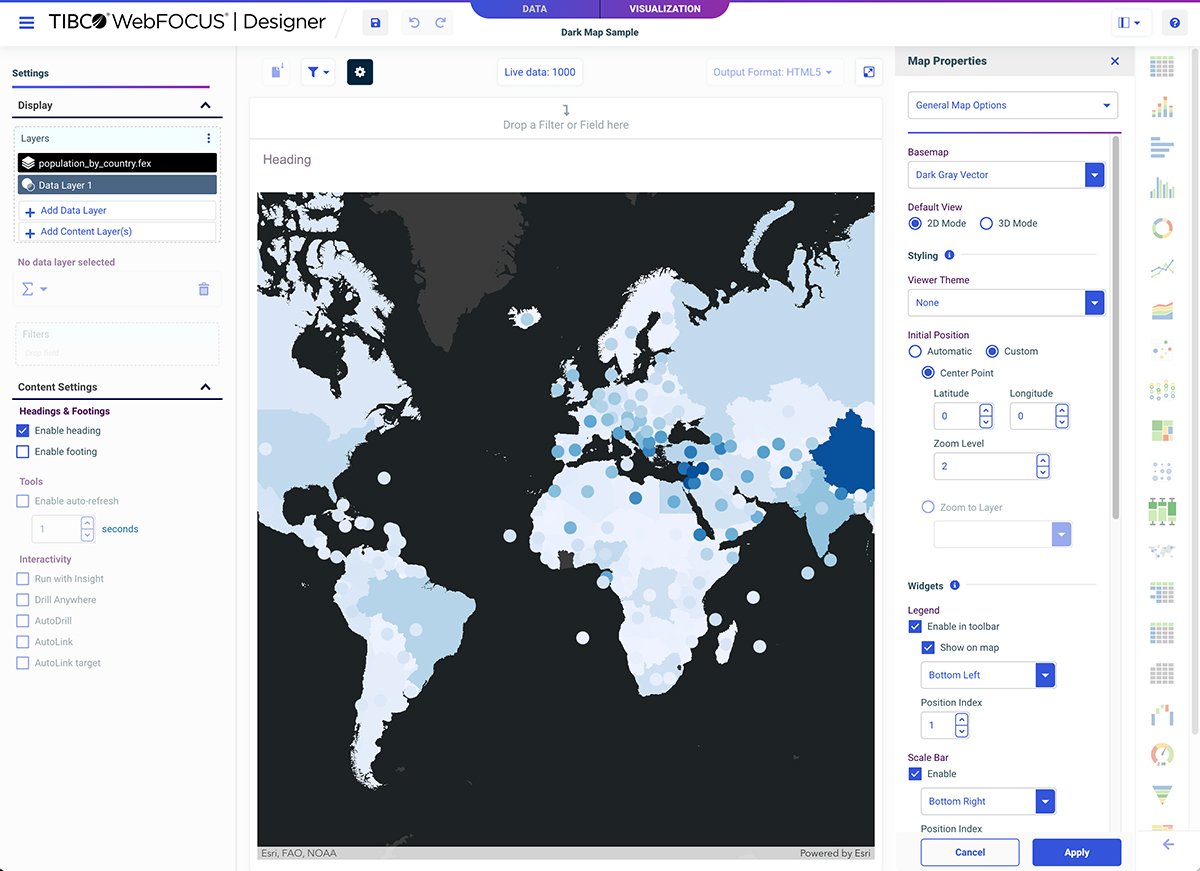Switch to the DATA tab

click(x=533, y=9)
